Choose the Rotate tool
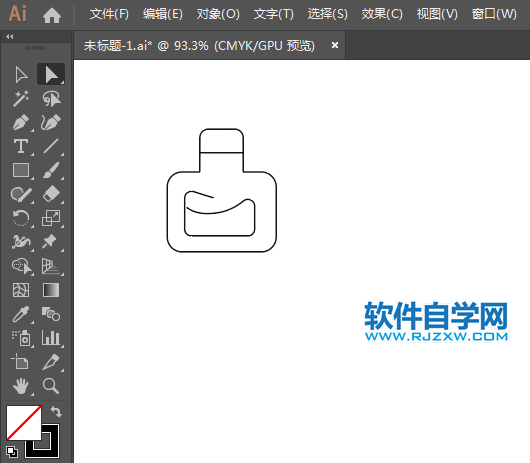This screenshot has height=463, width=530. click(x=21, y=218)
